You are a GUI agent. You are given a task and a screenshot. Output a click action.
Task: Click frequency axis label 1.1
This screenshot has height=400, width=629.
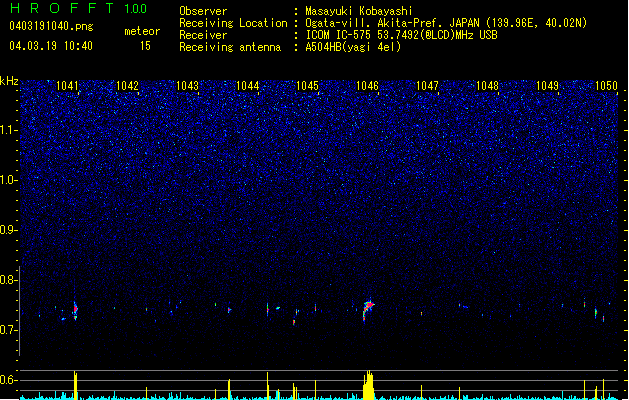point(9,130)
